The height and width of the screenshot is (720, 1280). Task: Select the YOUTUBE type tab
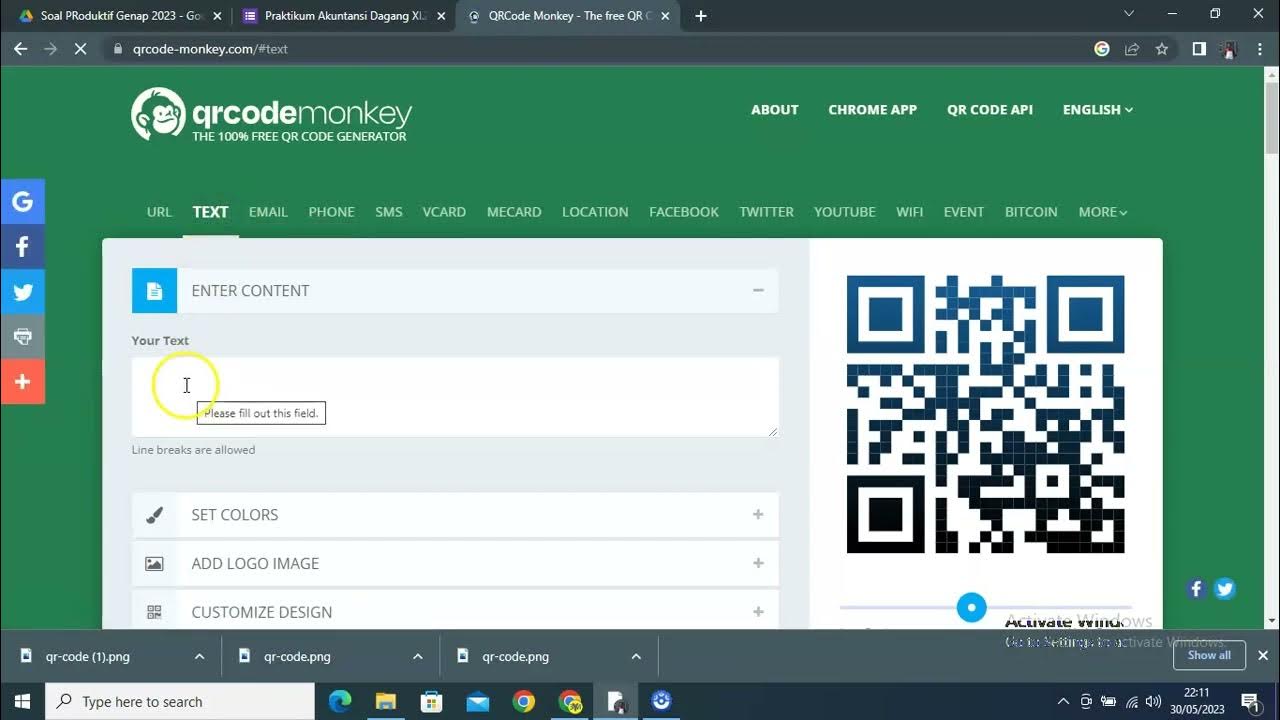click(845, 212)
